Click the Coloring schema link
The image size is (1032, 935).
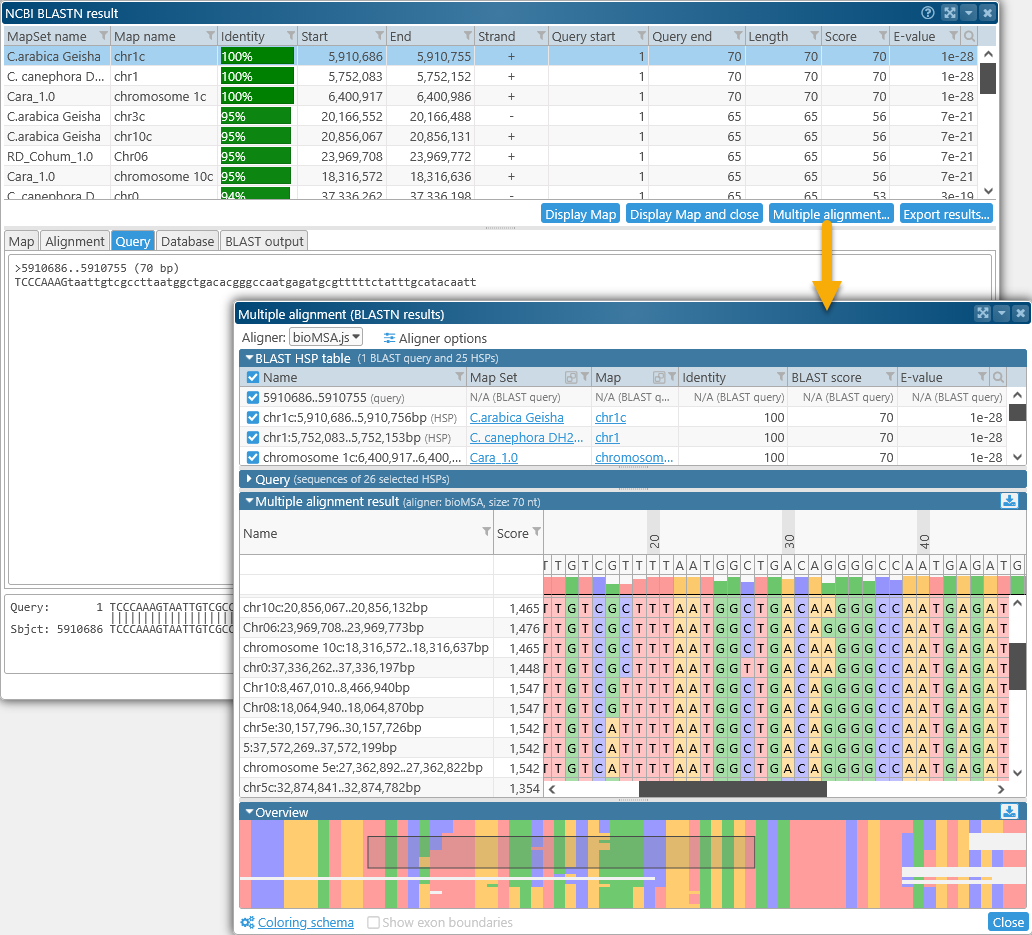(x=305, y=922)
